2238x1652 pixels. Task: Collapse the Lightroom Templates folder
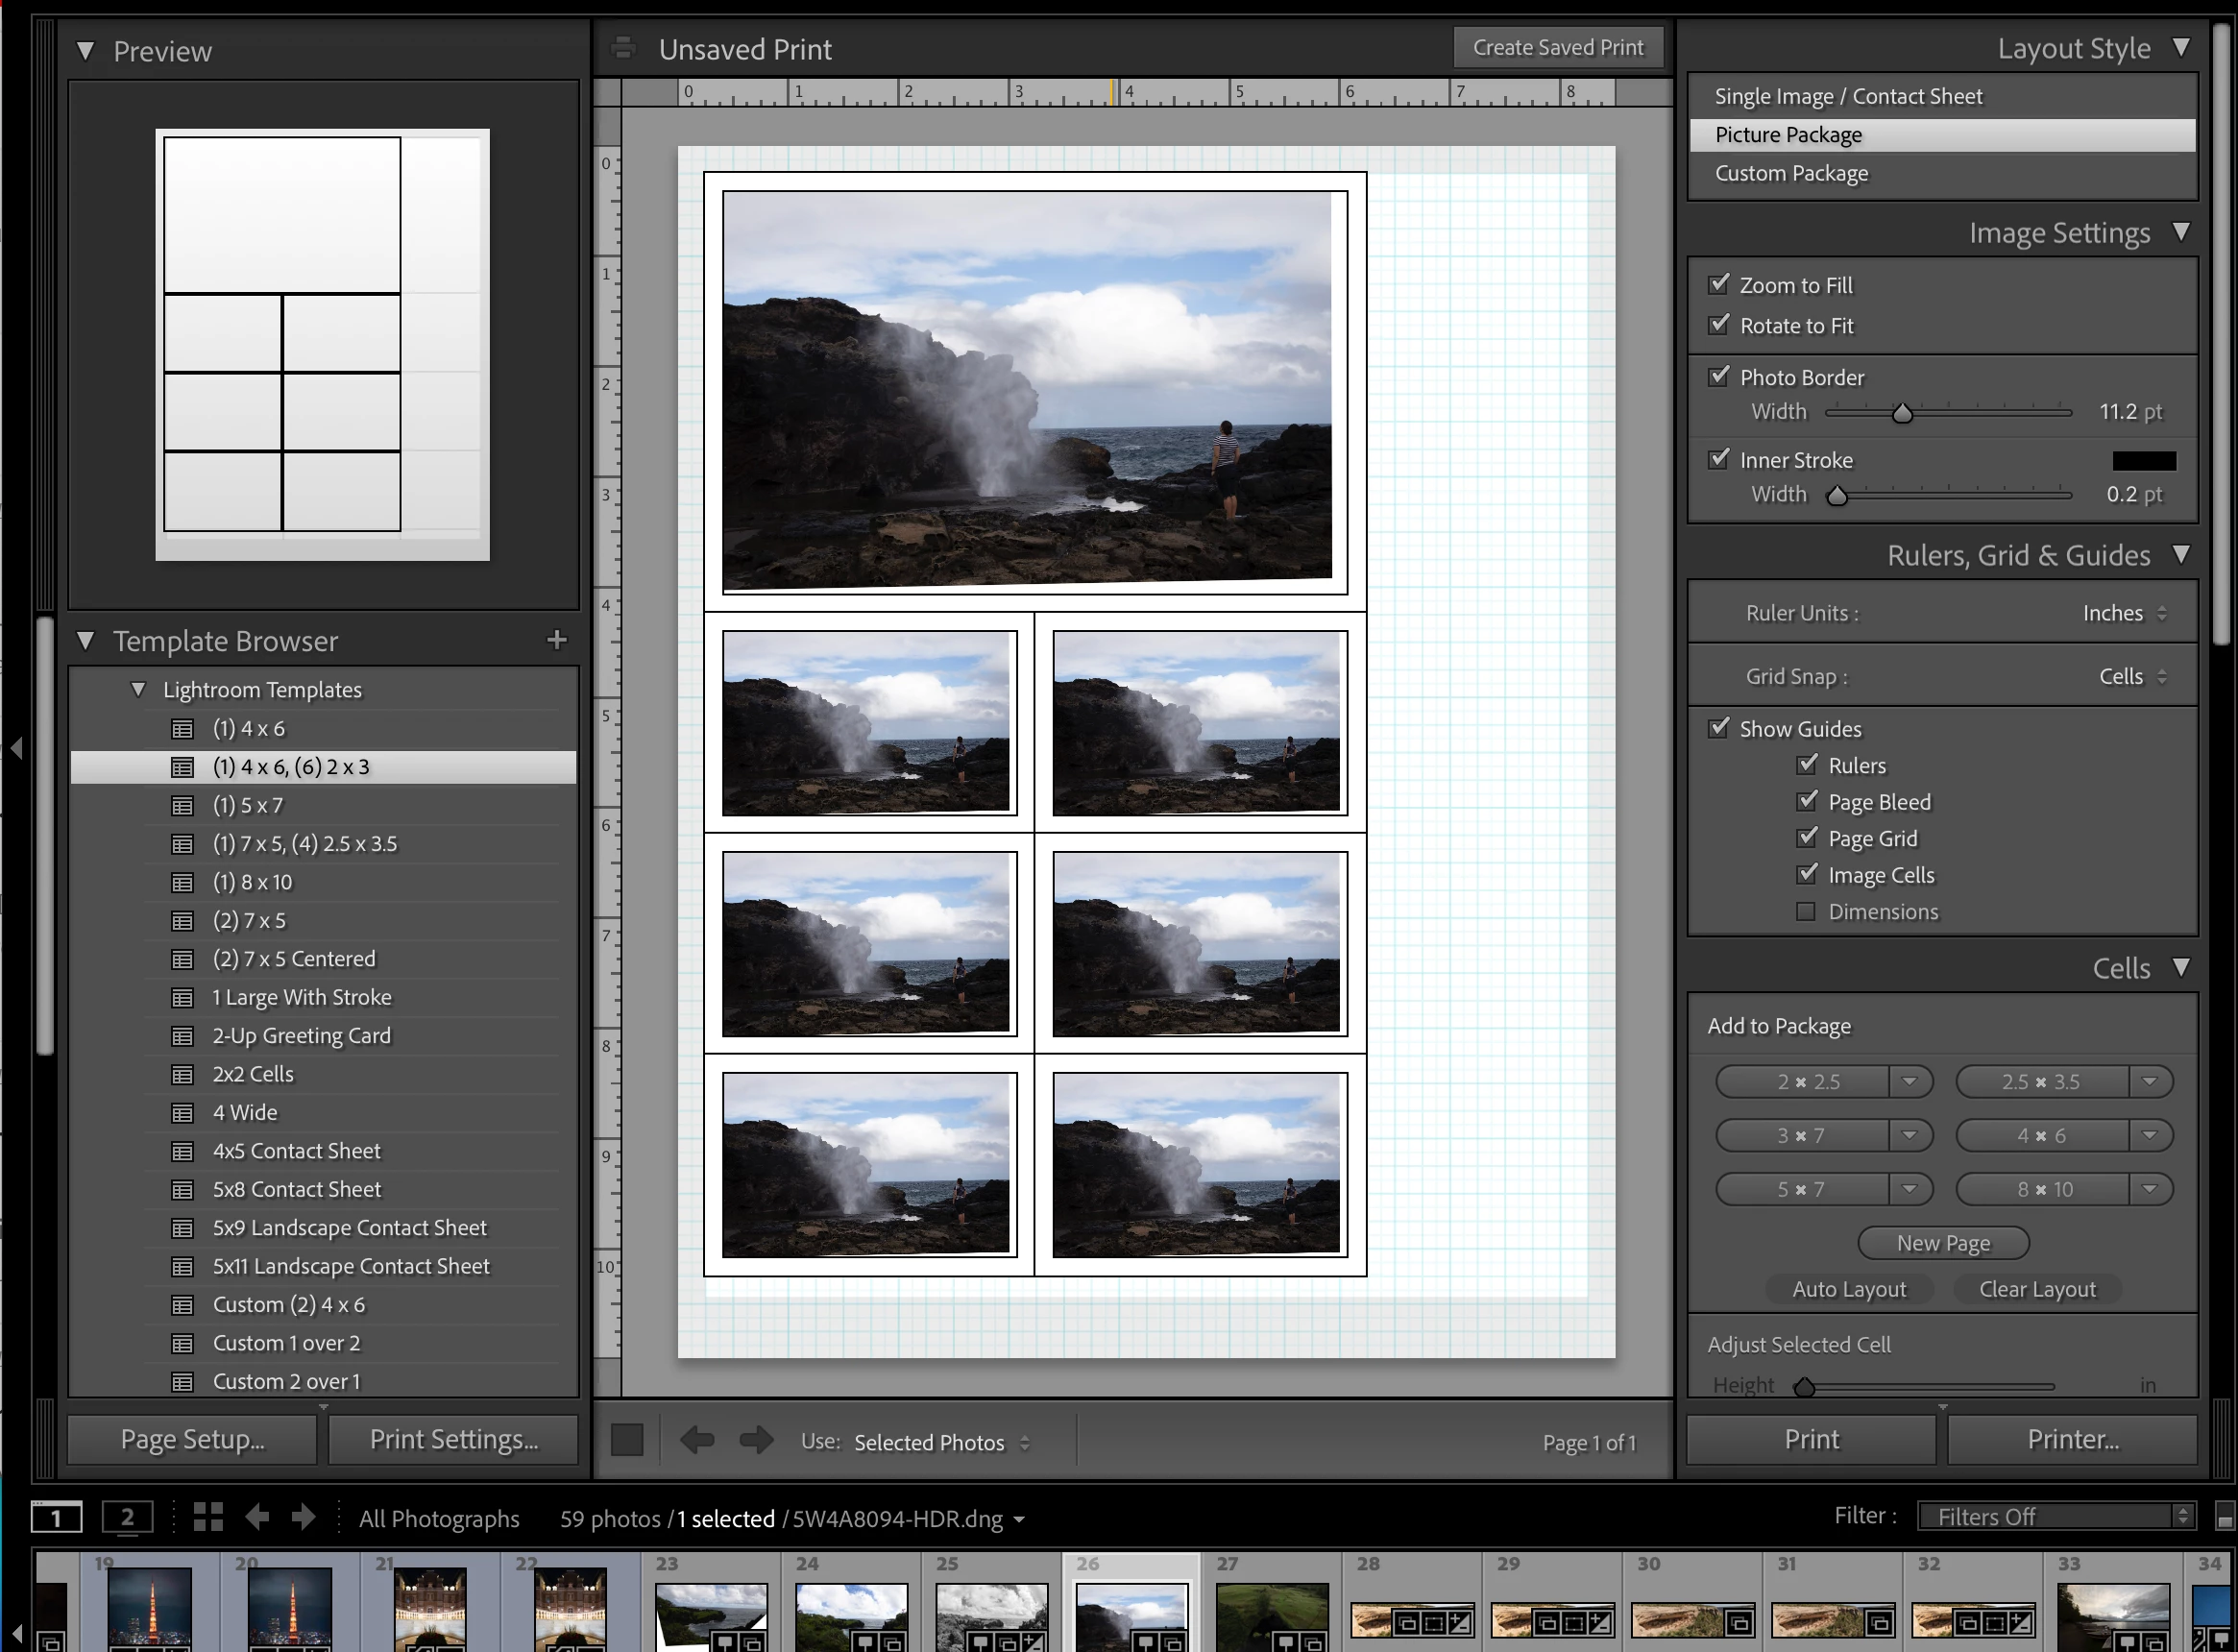[x=139, y=689]
